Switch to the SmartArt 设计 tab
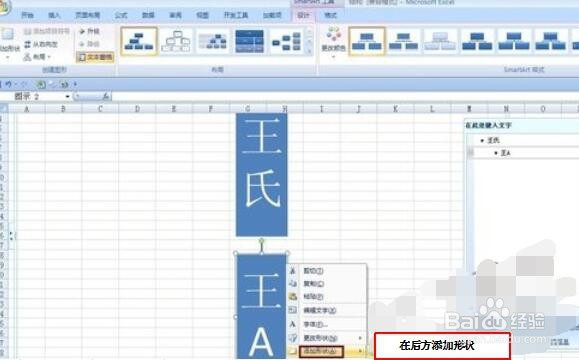This screenshot has width=579, height=360. coord(304,15)
